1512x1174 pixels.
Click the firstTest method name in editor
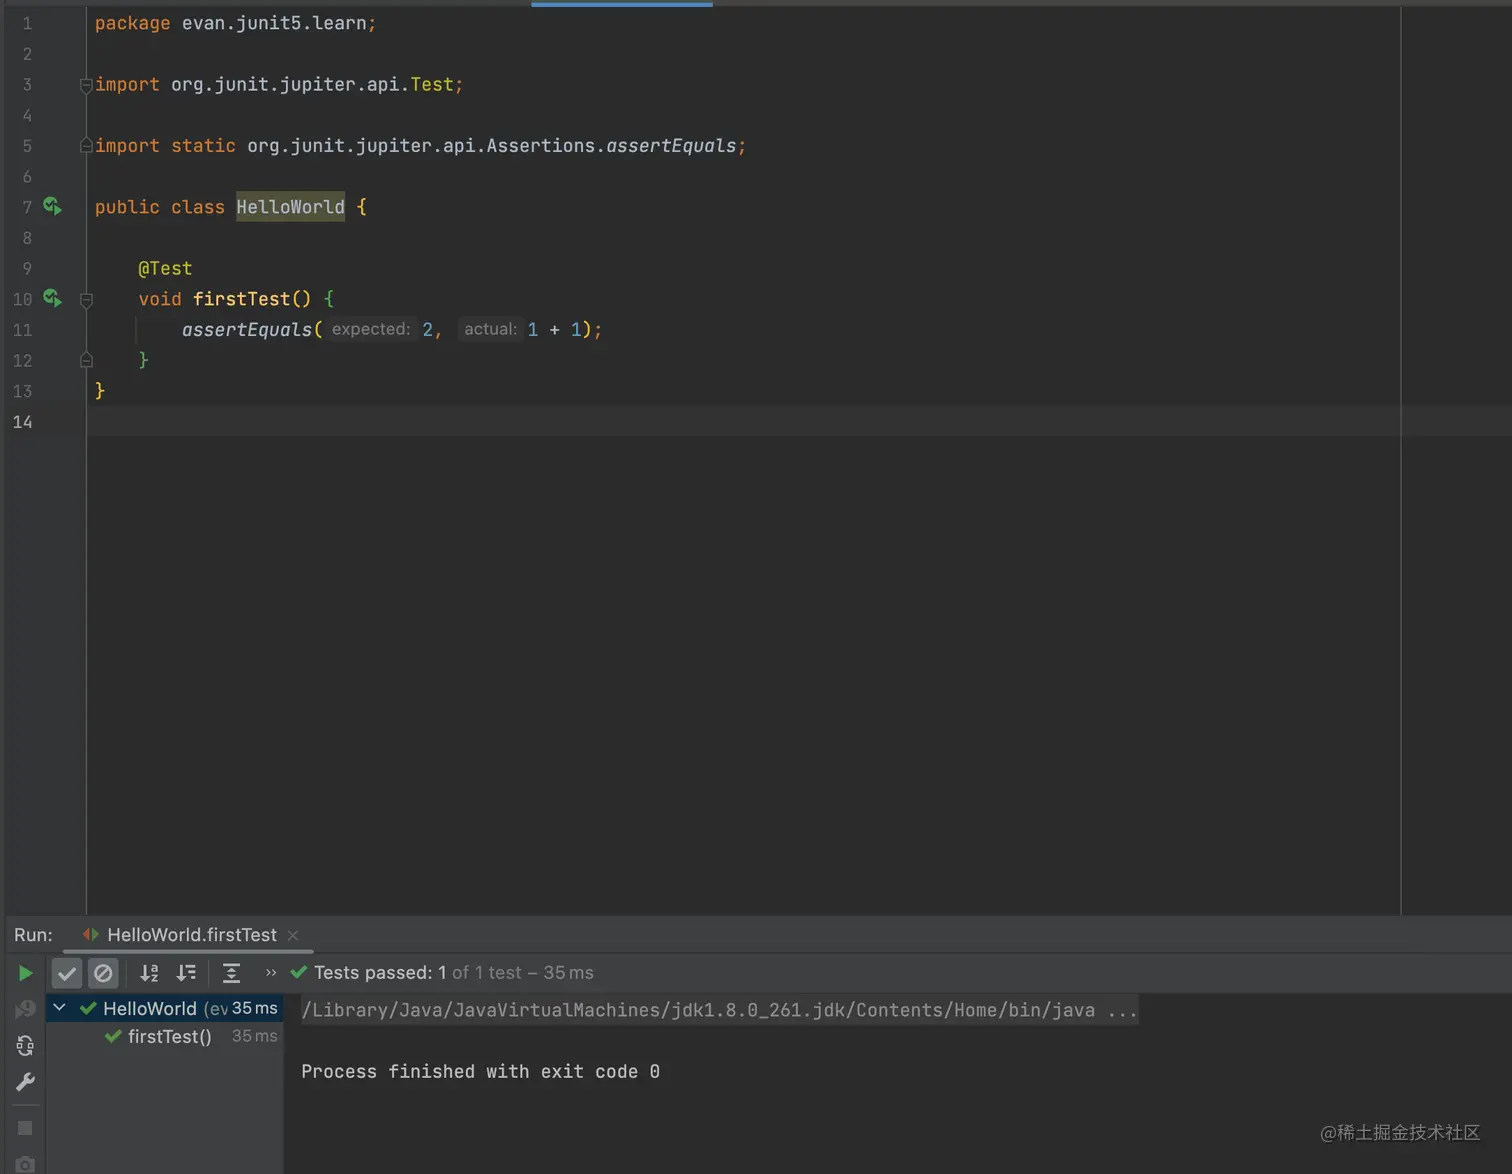(241, 299)
